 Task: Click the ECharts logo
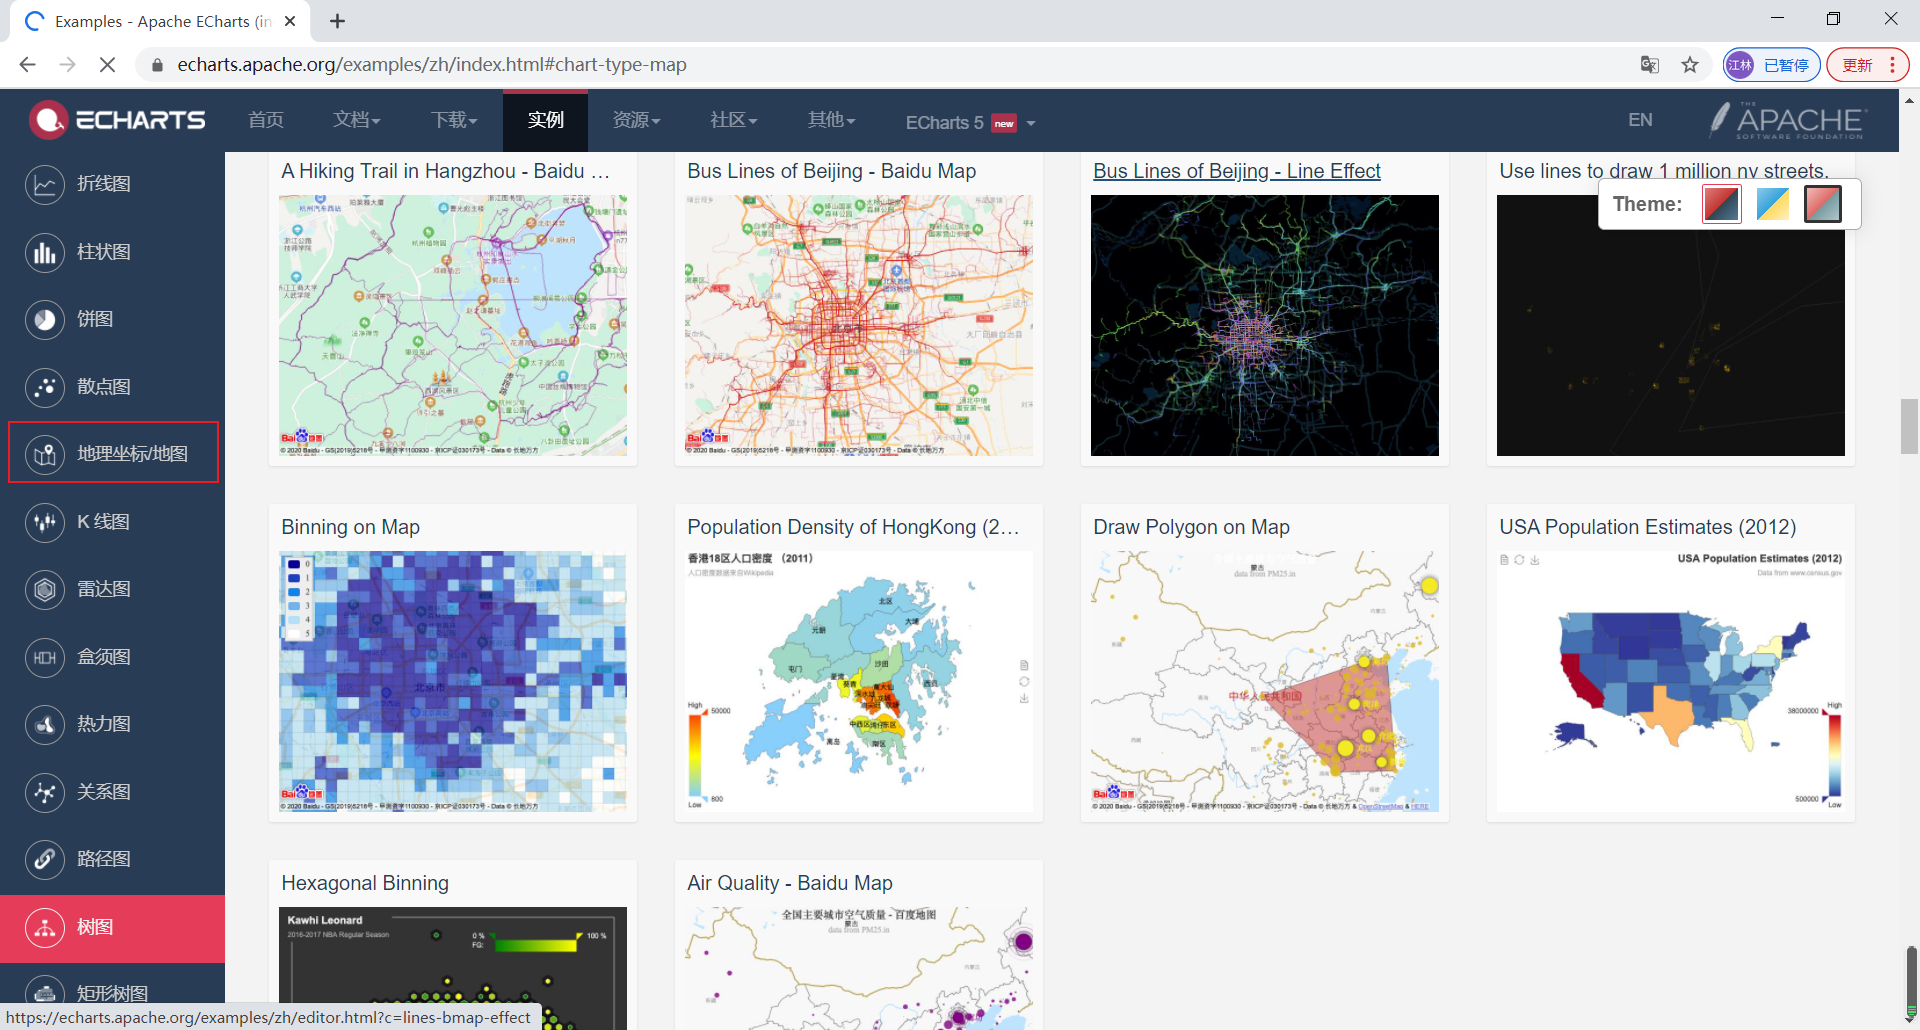[x=117, y=120]
